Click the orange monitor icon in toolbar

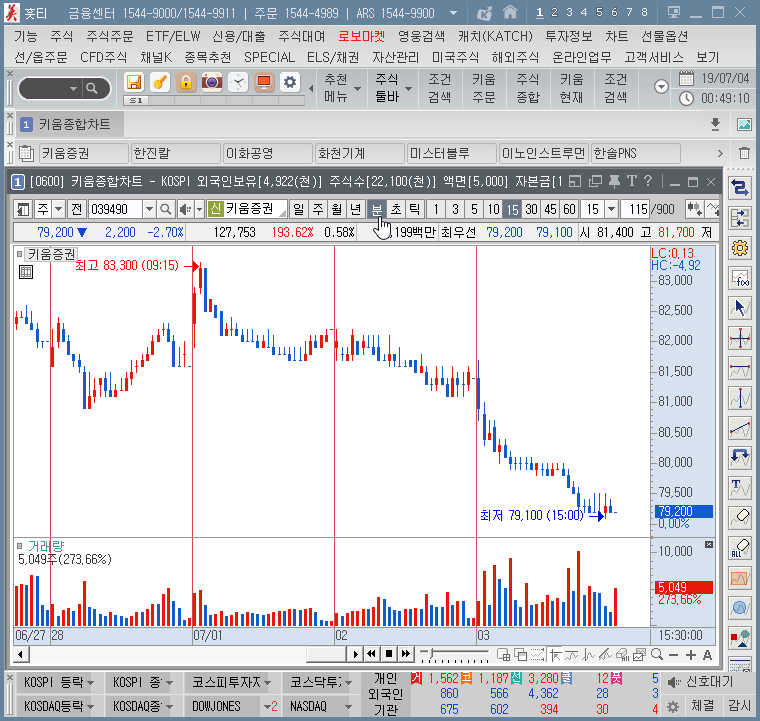264,82
